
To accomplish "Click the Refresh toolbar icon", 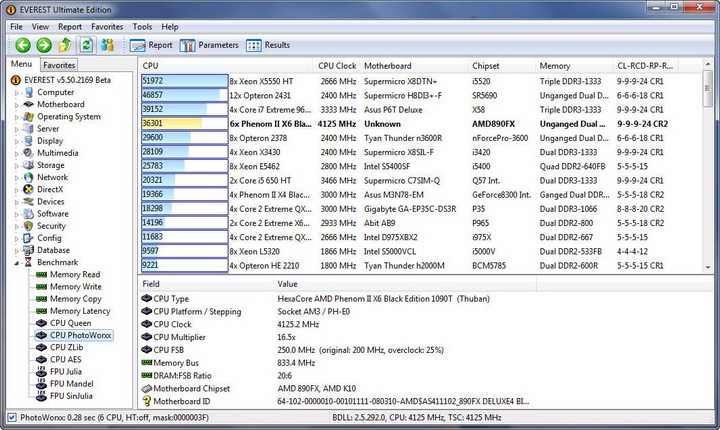I will click(x=86, y=45).
